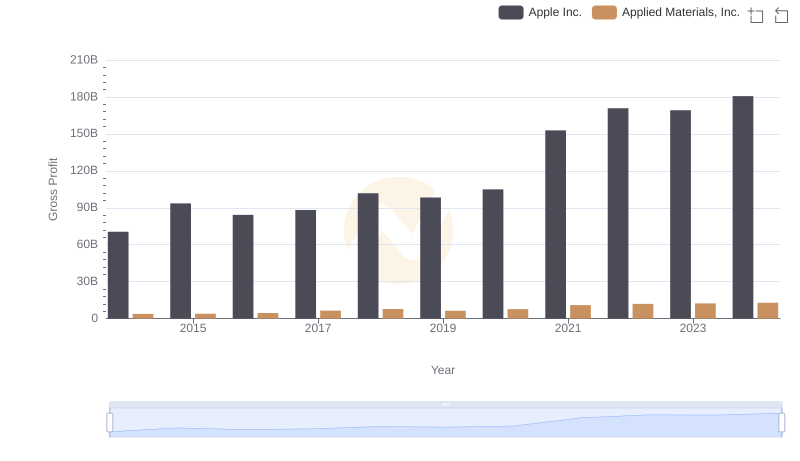800x461 pixels.
Task: Click Apple's 2024 gross profit bar
Action: (x=743, y=207)
